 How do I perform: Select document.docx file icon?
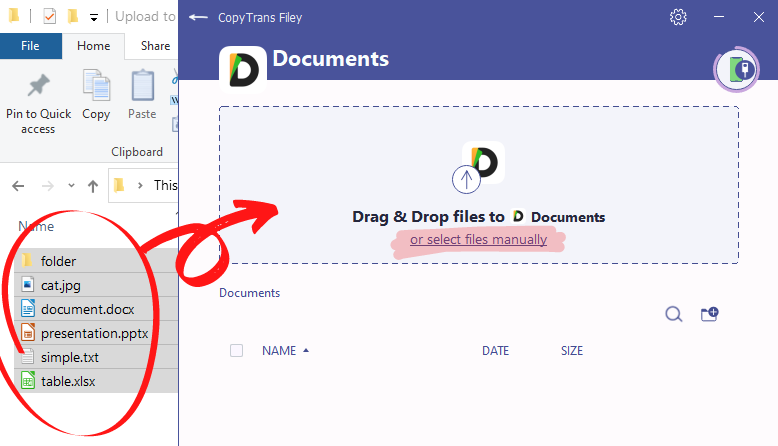(28, 309)
